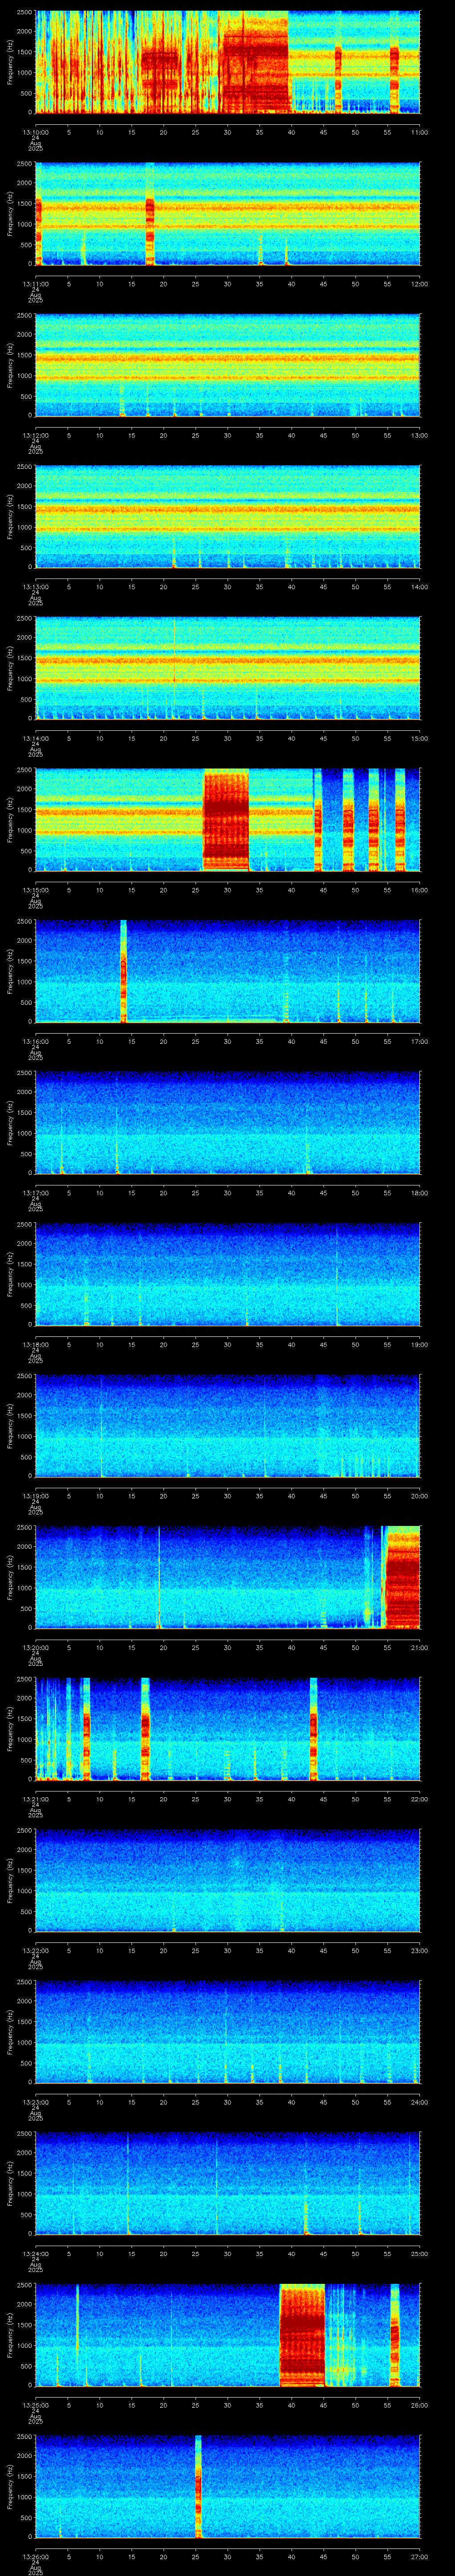Click the row-ending 11:00 tick label
The image size is (455, 2576).
[419, 132]
